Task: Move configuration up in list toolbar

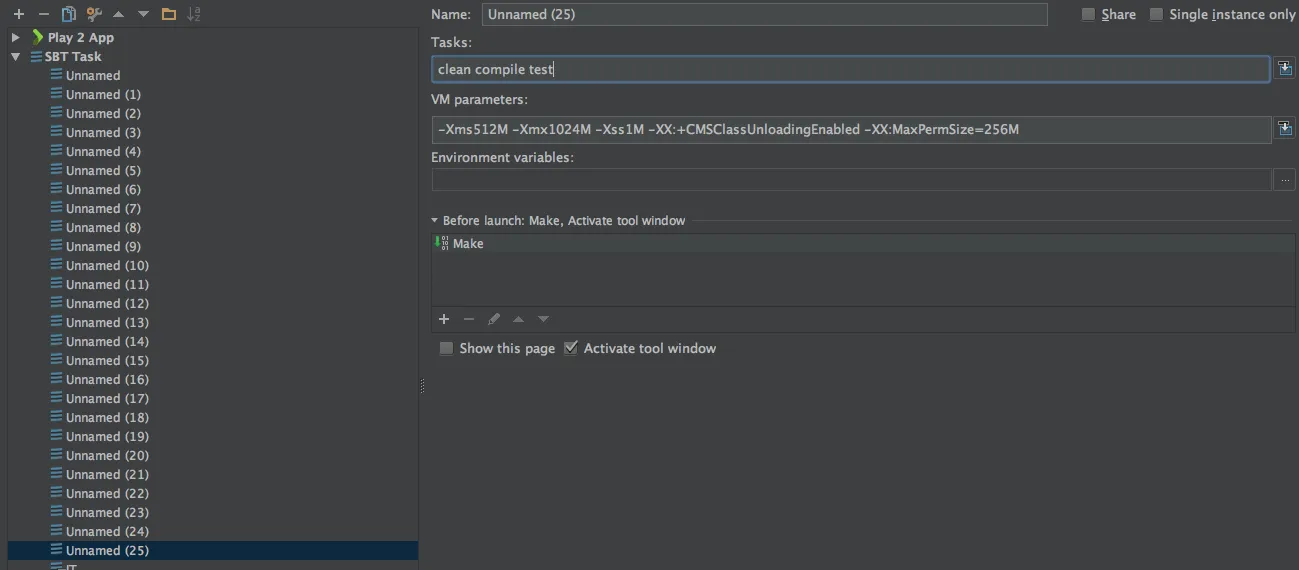Action: pyautogui.click(x=119, y=14)
